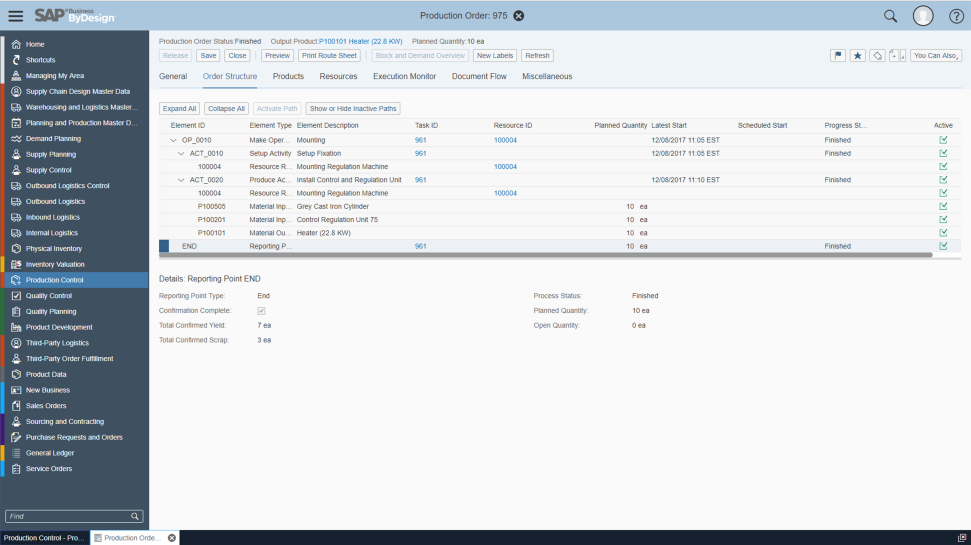971x545 pixels.
Task: Click the Print Route Sheet button
Action: pos(329,56)
